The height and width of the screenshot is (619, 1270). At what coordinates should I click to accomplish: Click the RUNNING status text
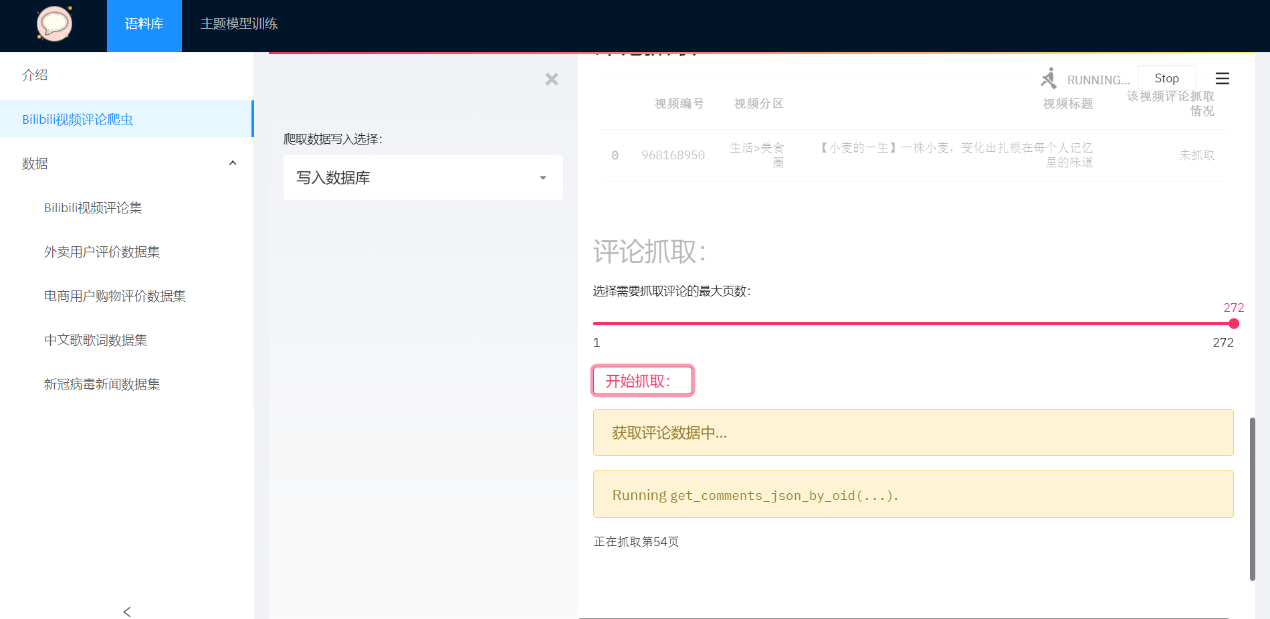click(x=1098, y=79)
